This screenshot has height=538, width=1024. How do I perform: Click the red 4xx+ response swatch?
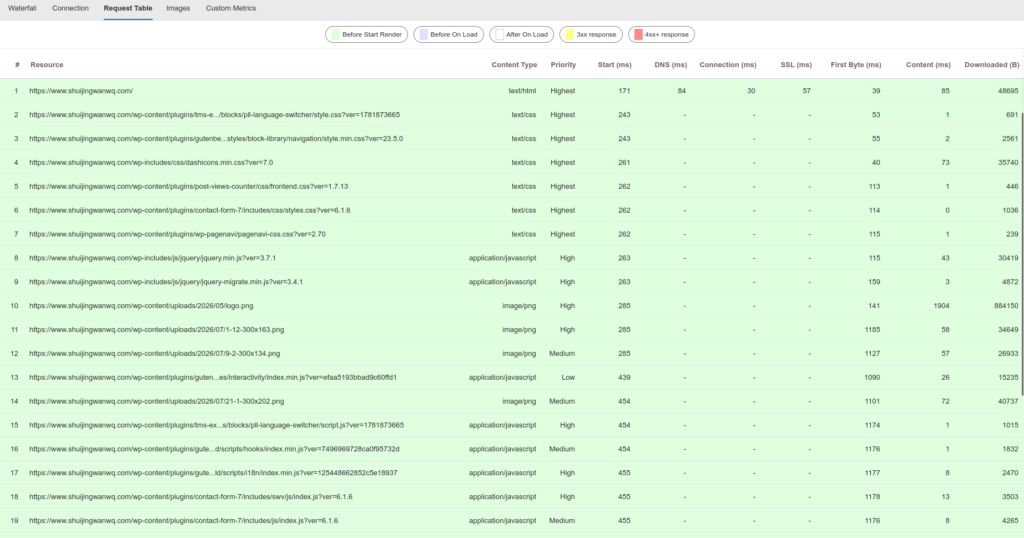[638, 35]
